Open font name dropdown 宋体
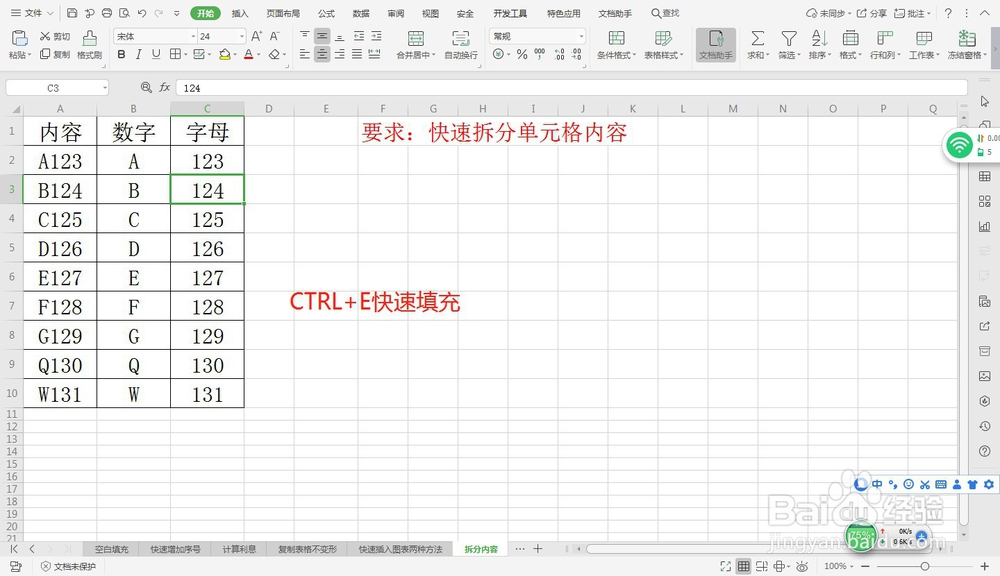Screen dimensions: 1000x576 (193, 36)
